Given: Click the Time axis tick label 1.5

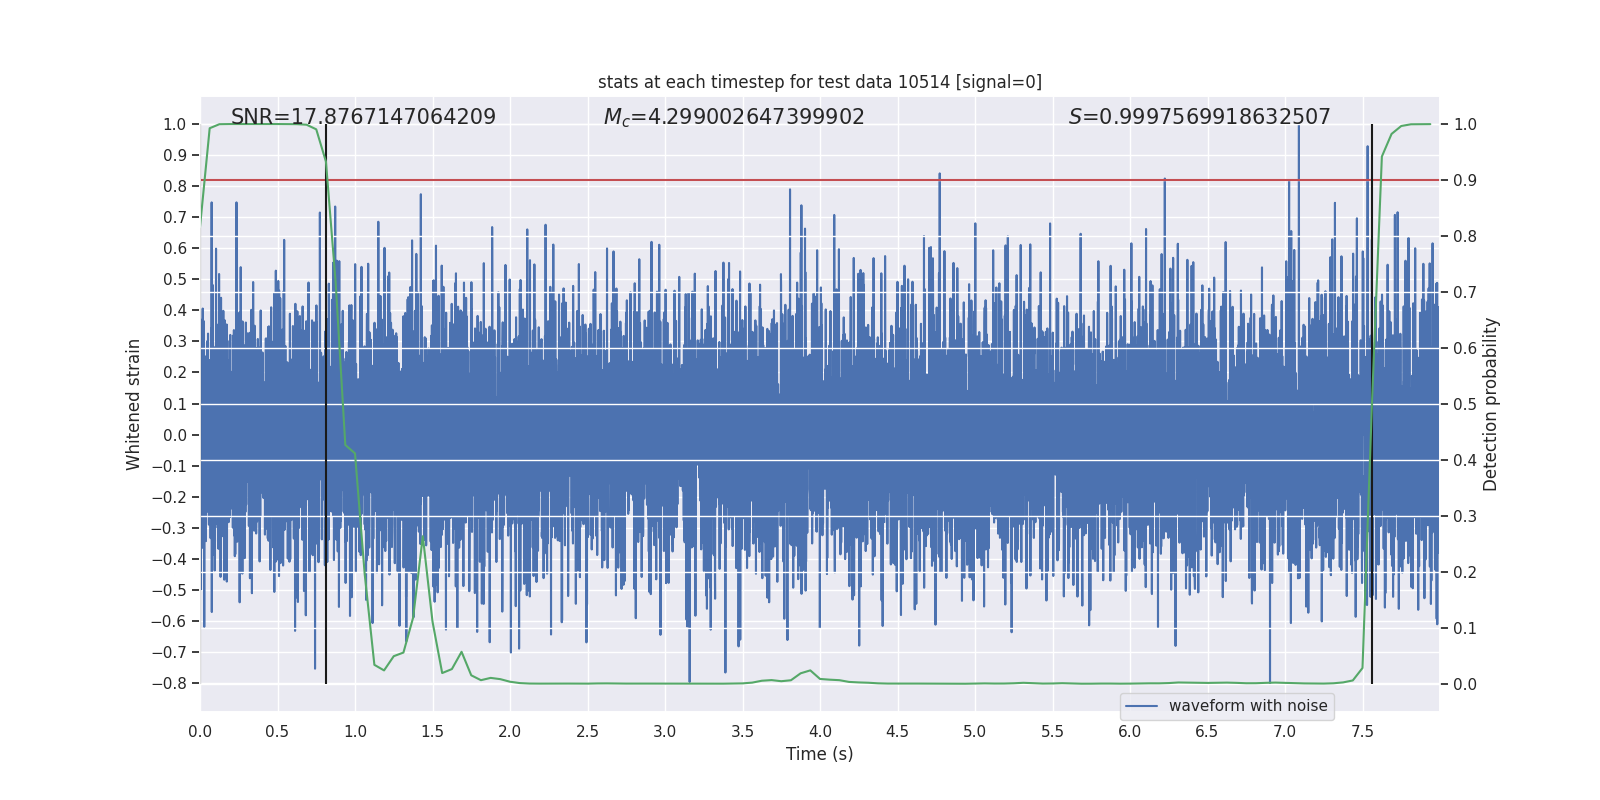Looking at the screenshot, I should pos(433,731).
